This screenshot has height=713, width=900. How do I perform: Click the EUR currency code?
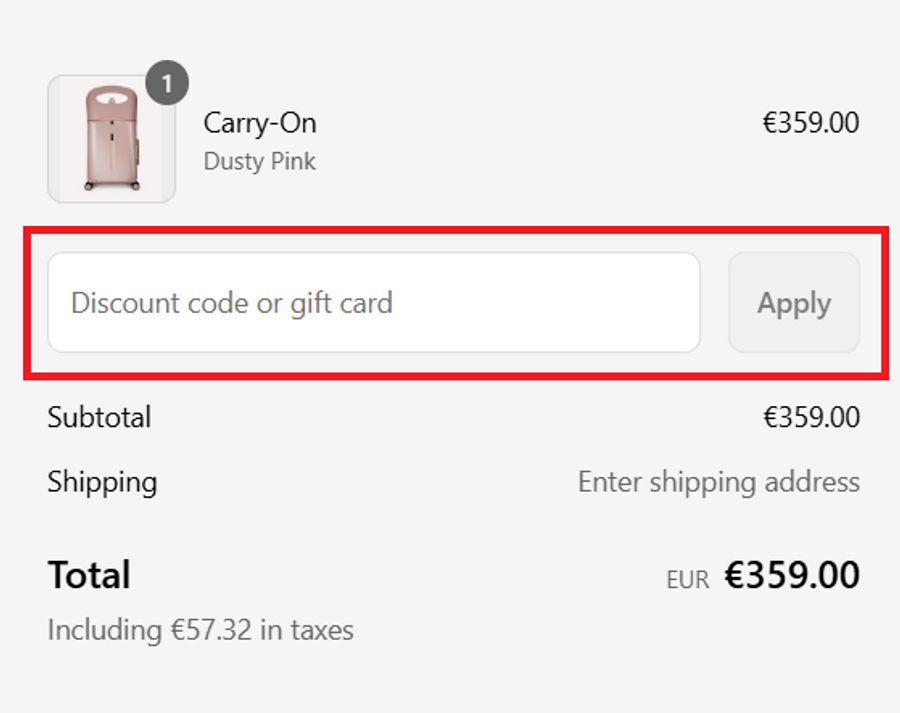[x=688, y=579]
